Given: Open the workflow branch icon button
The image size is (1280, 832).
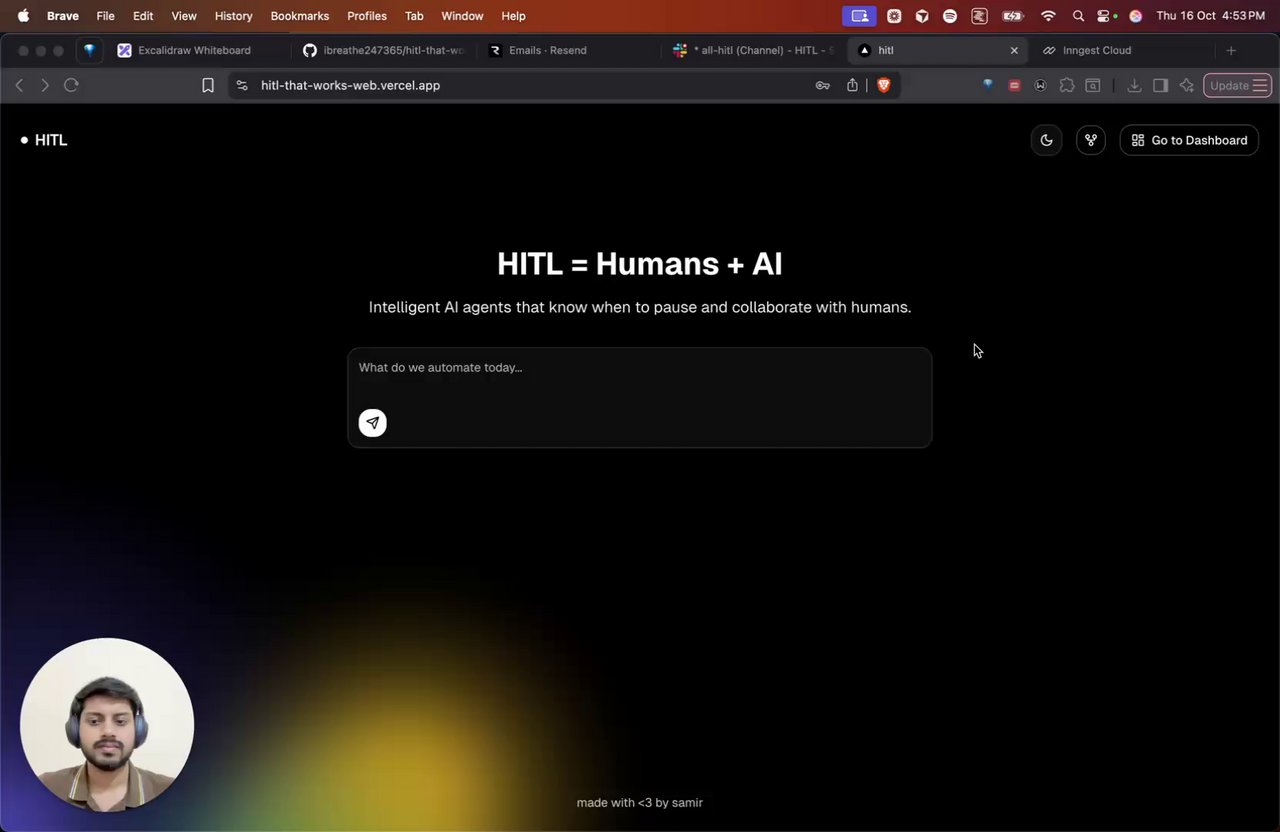Looking at the screenshot, I should pos(1091,140).
